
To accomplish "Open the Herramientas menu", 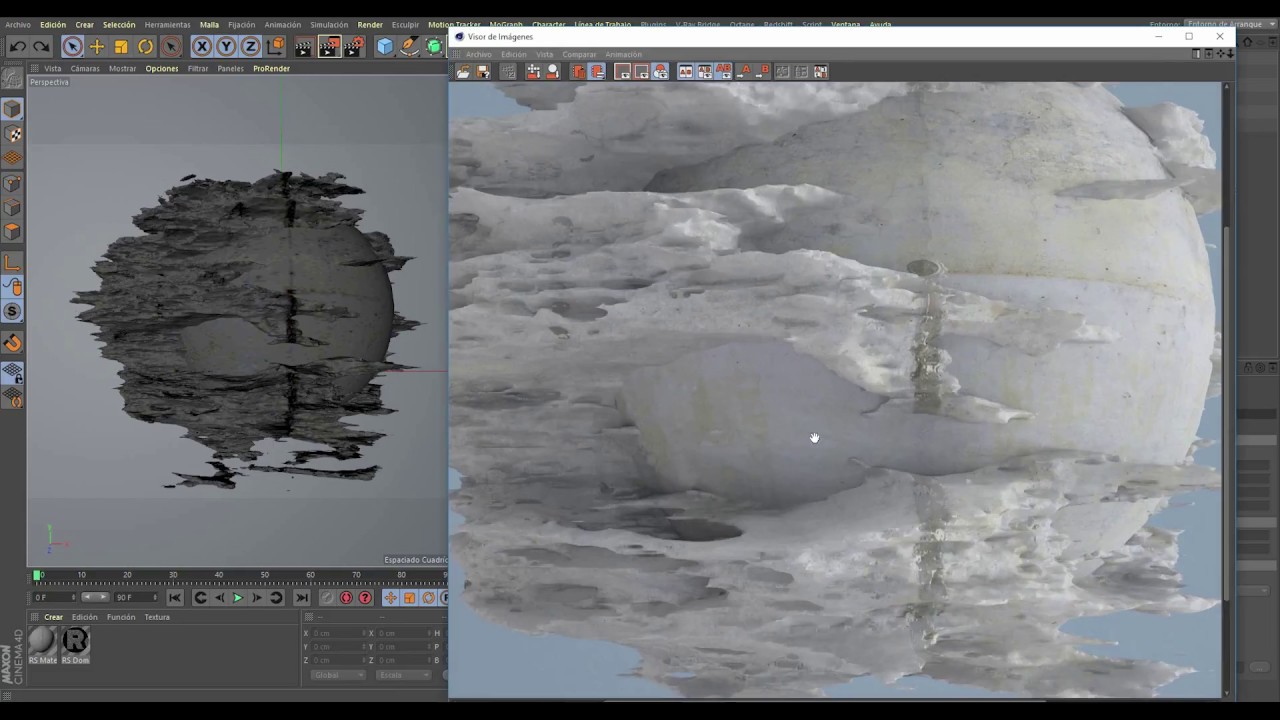I will (x=167, y=24).
